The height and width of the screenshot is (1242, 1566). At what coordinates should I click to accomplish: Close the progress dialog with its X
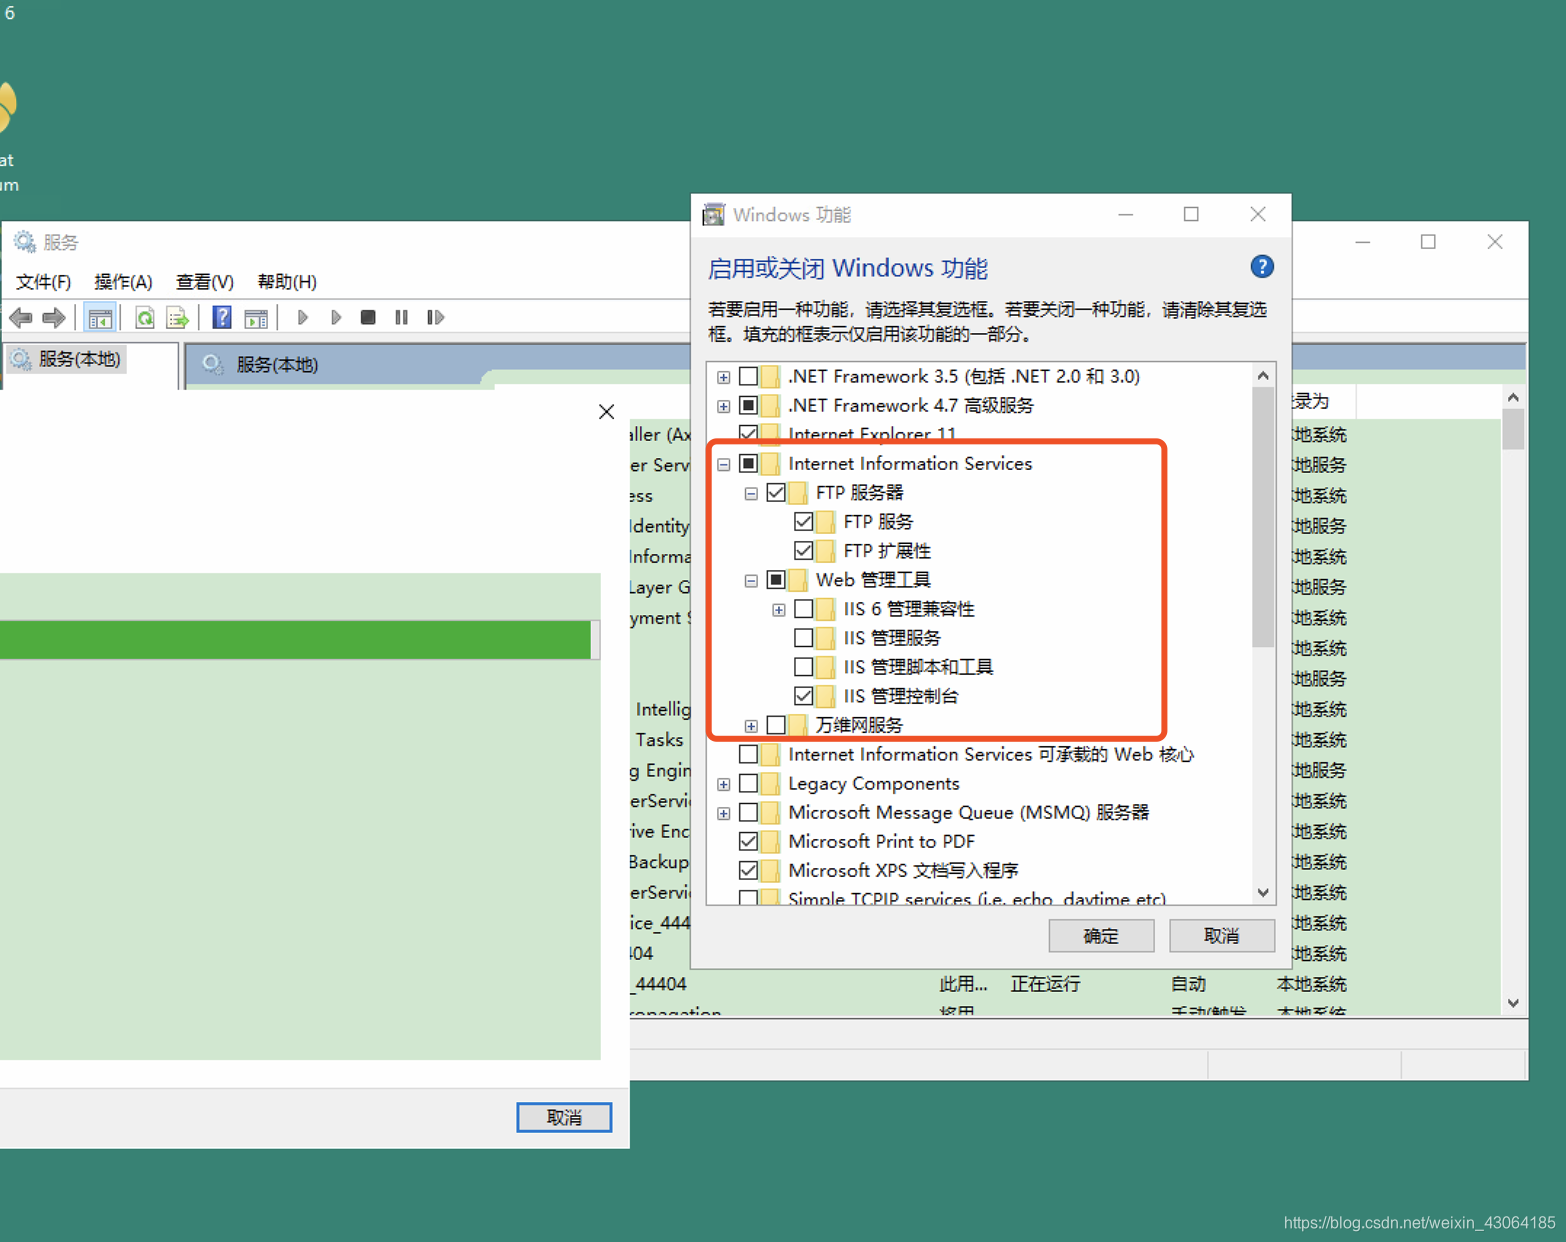tap(606, 412)
